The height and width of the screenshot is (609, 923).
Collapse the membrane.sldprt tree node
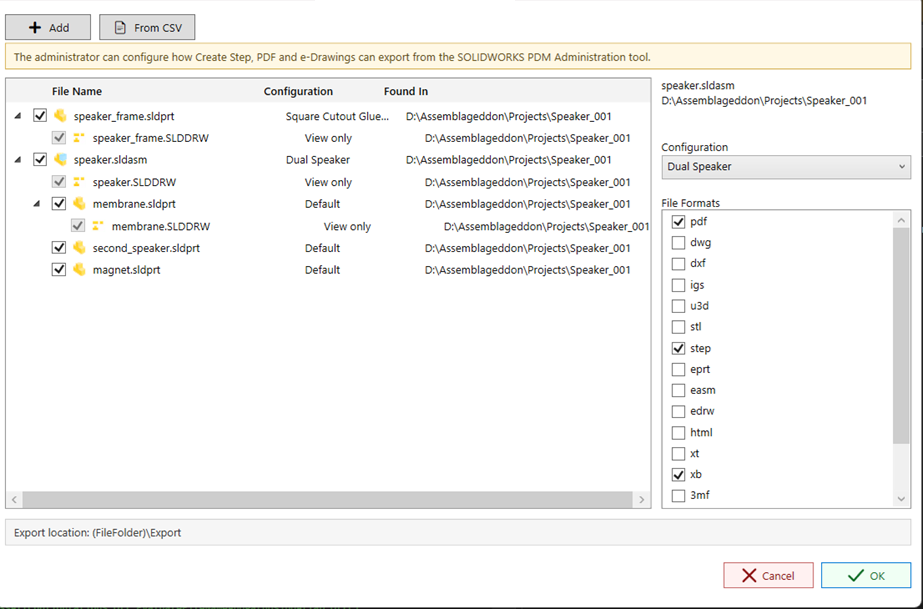click(x=36, y=204)
